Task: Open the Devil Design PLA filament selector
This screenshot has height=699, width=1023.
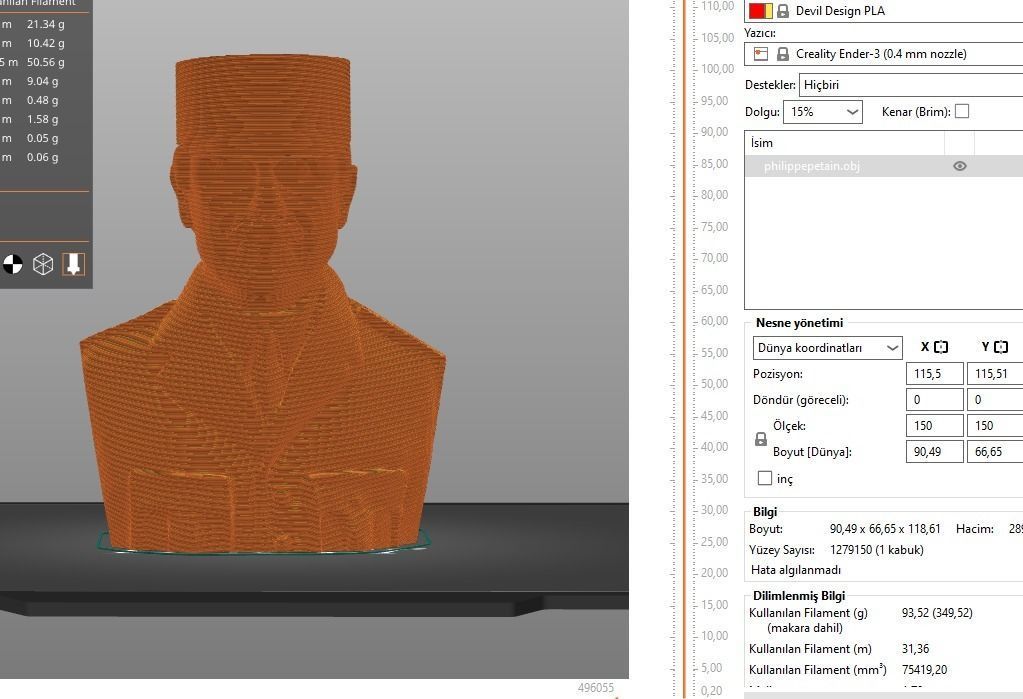Action: click(884, 11)
